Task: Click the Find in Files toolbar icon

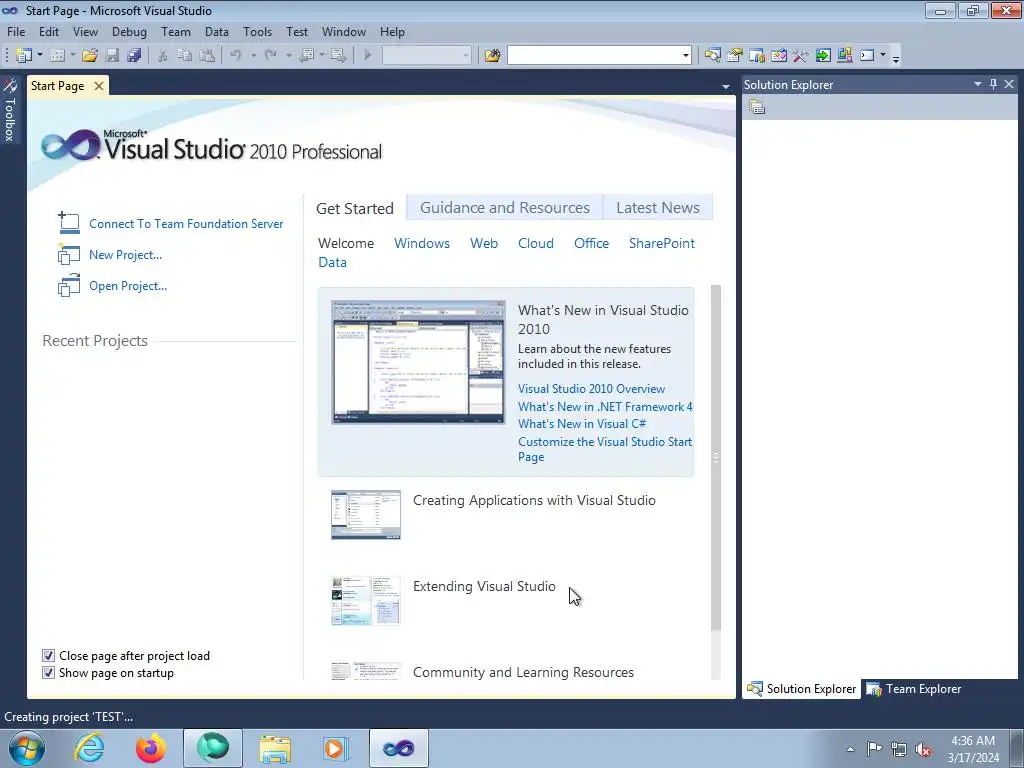Action: pos(492,56)
